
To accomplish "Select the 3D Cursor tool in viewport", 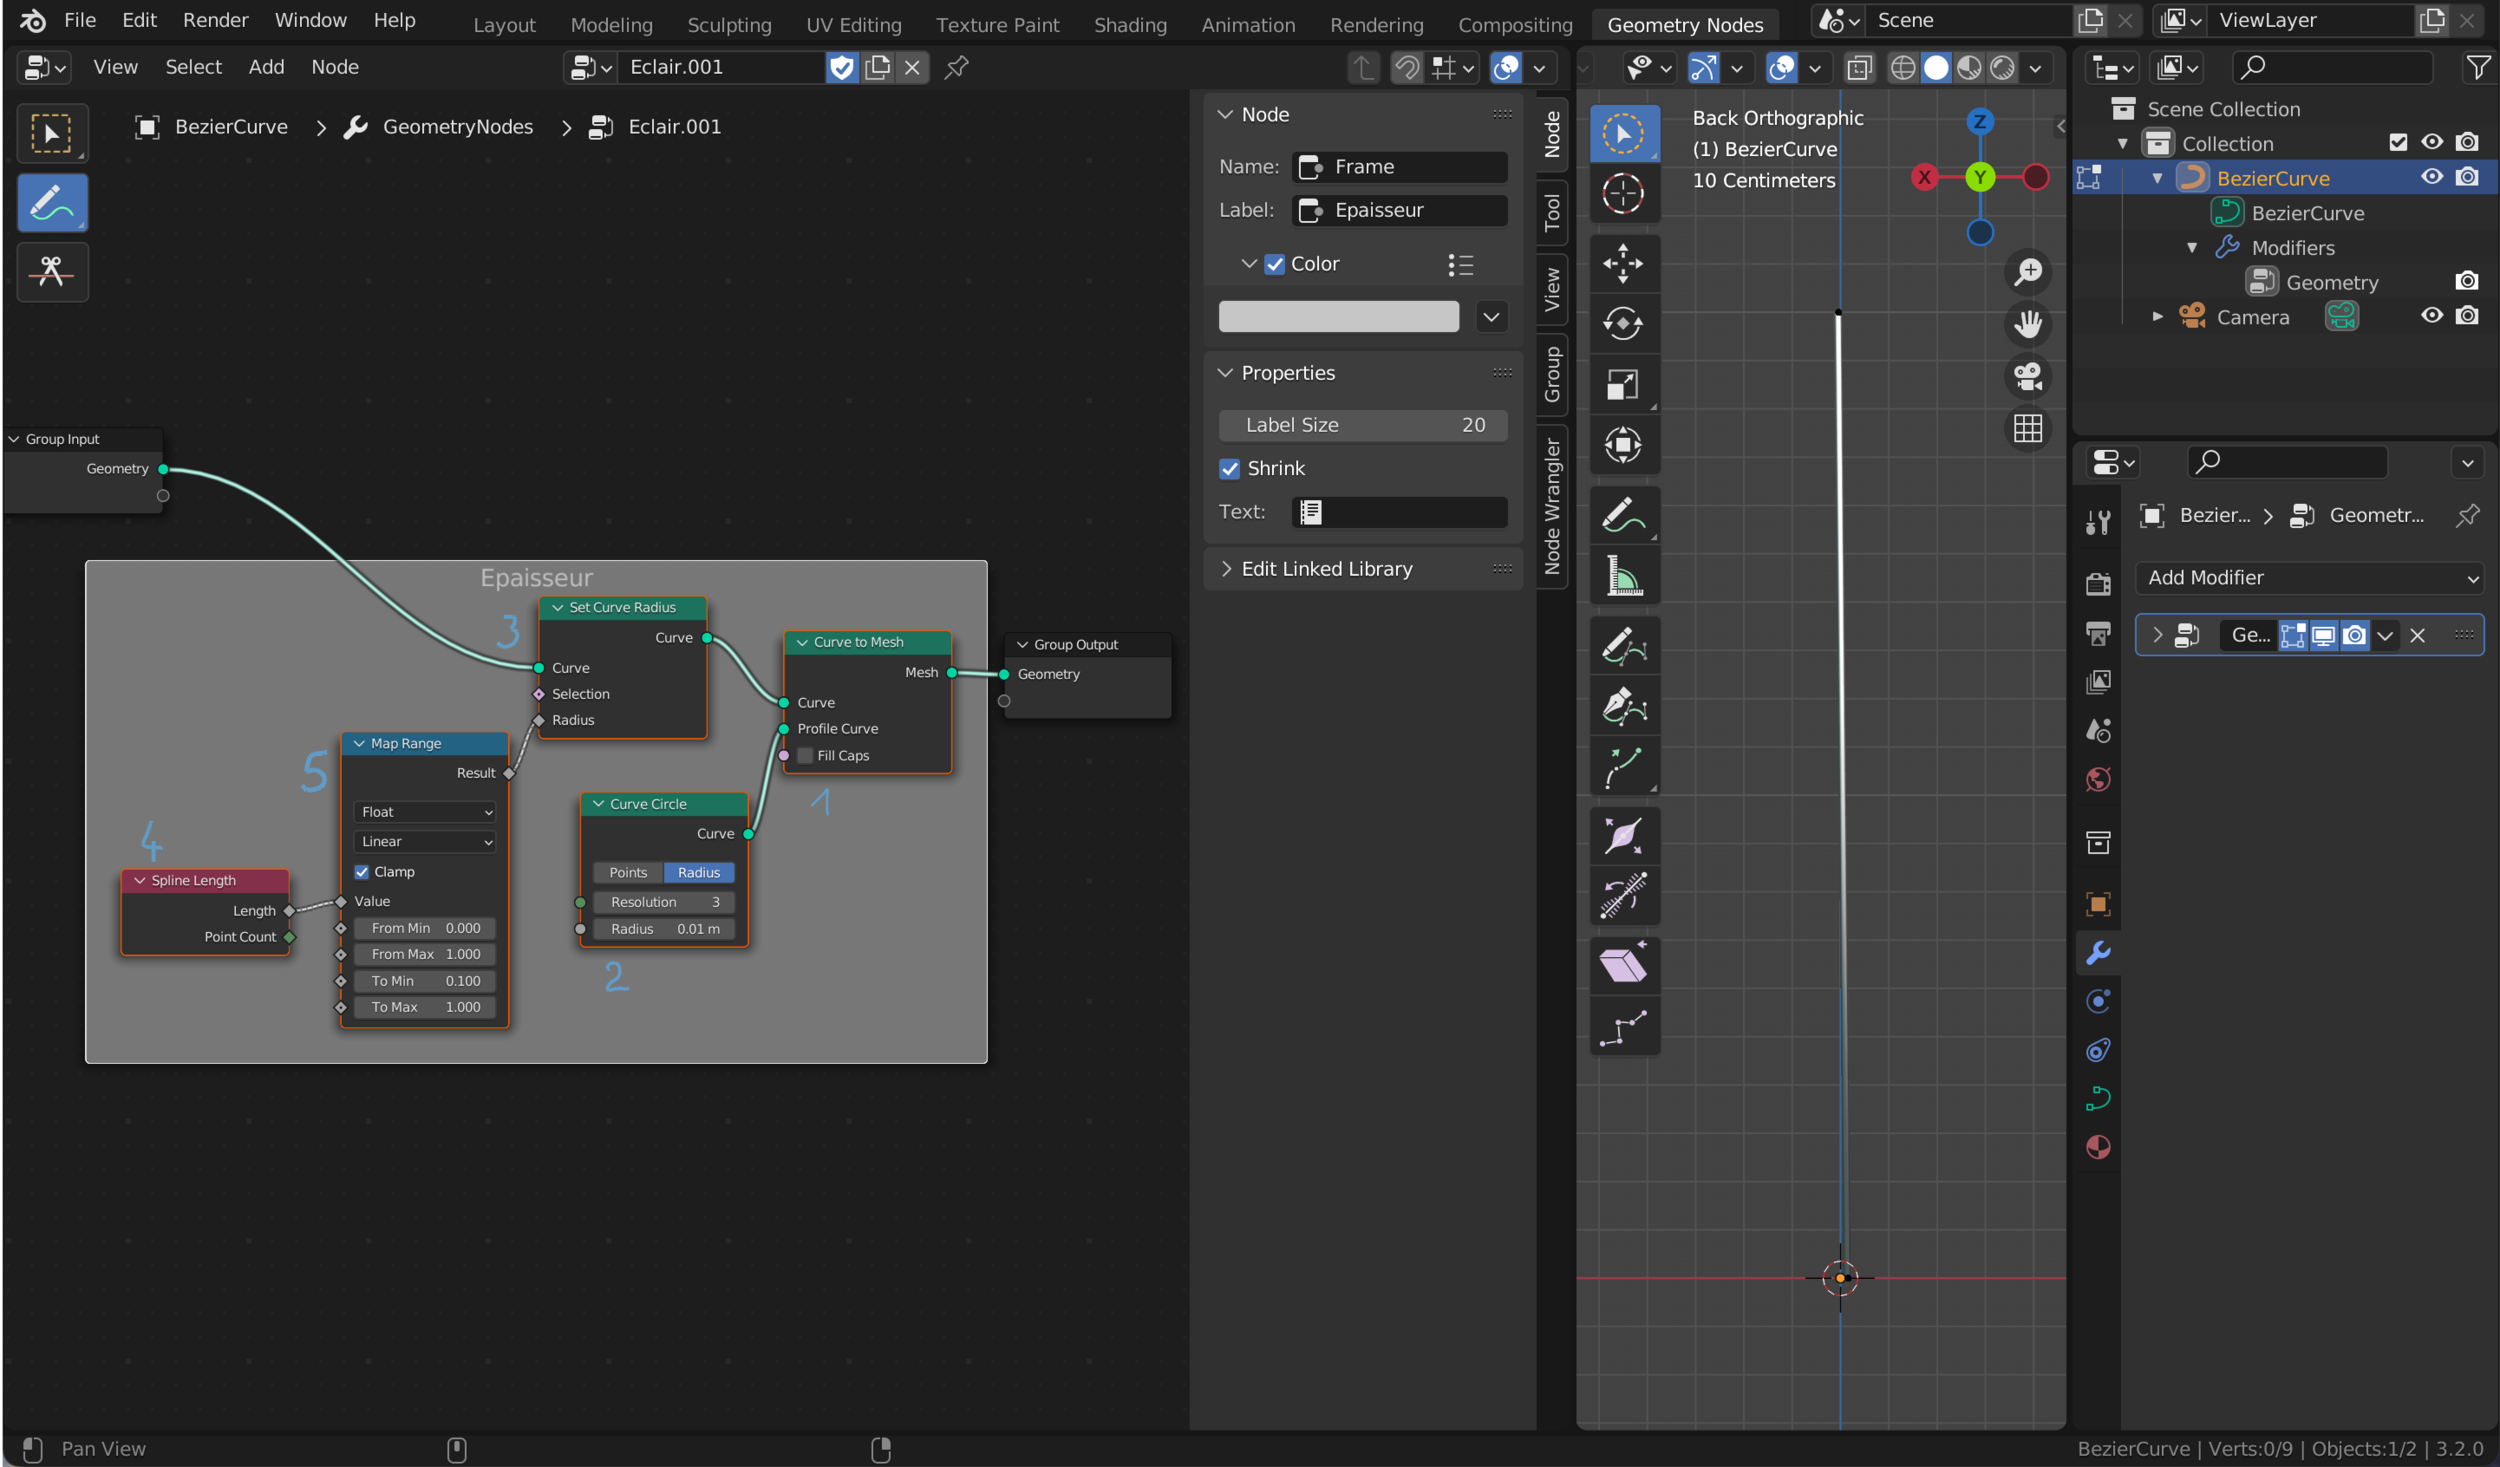I will (1622, 194).
